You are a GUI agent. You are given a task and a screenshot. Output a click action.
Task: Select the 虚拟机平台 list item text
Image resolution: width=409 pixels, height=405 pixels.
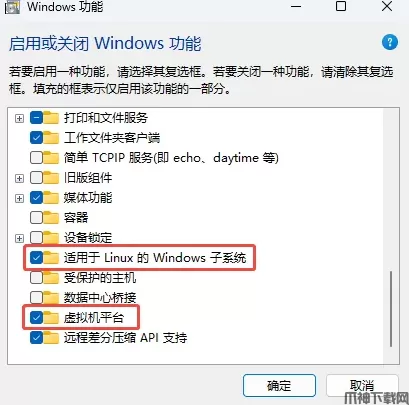pos(94,318)
